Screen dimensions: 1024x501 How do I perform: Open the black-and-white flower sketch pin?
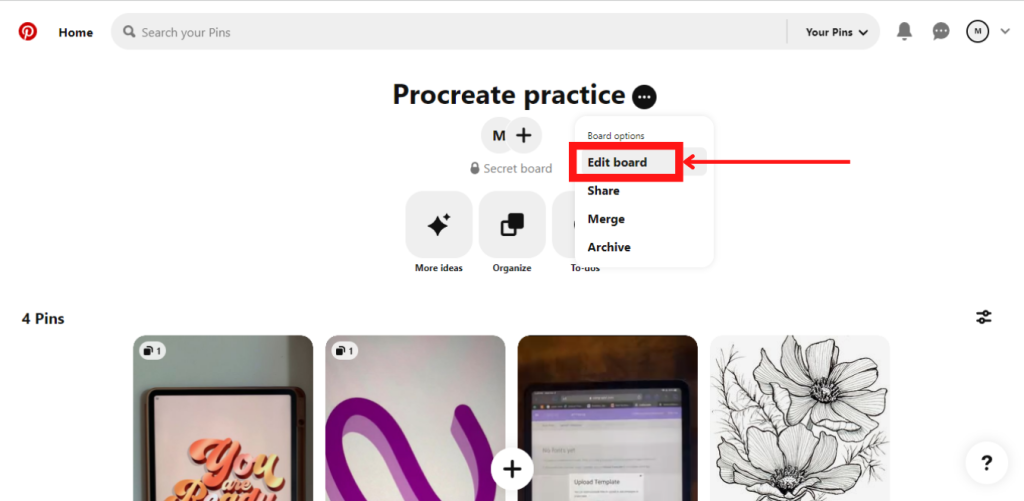[x=799, y=418]
